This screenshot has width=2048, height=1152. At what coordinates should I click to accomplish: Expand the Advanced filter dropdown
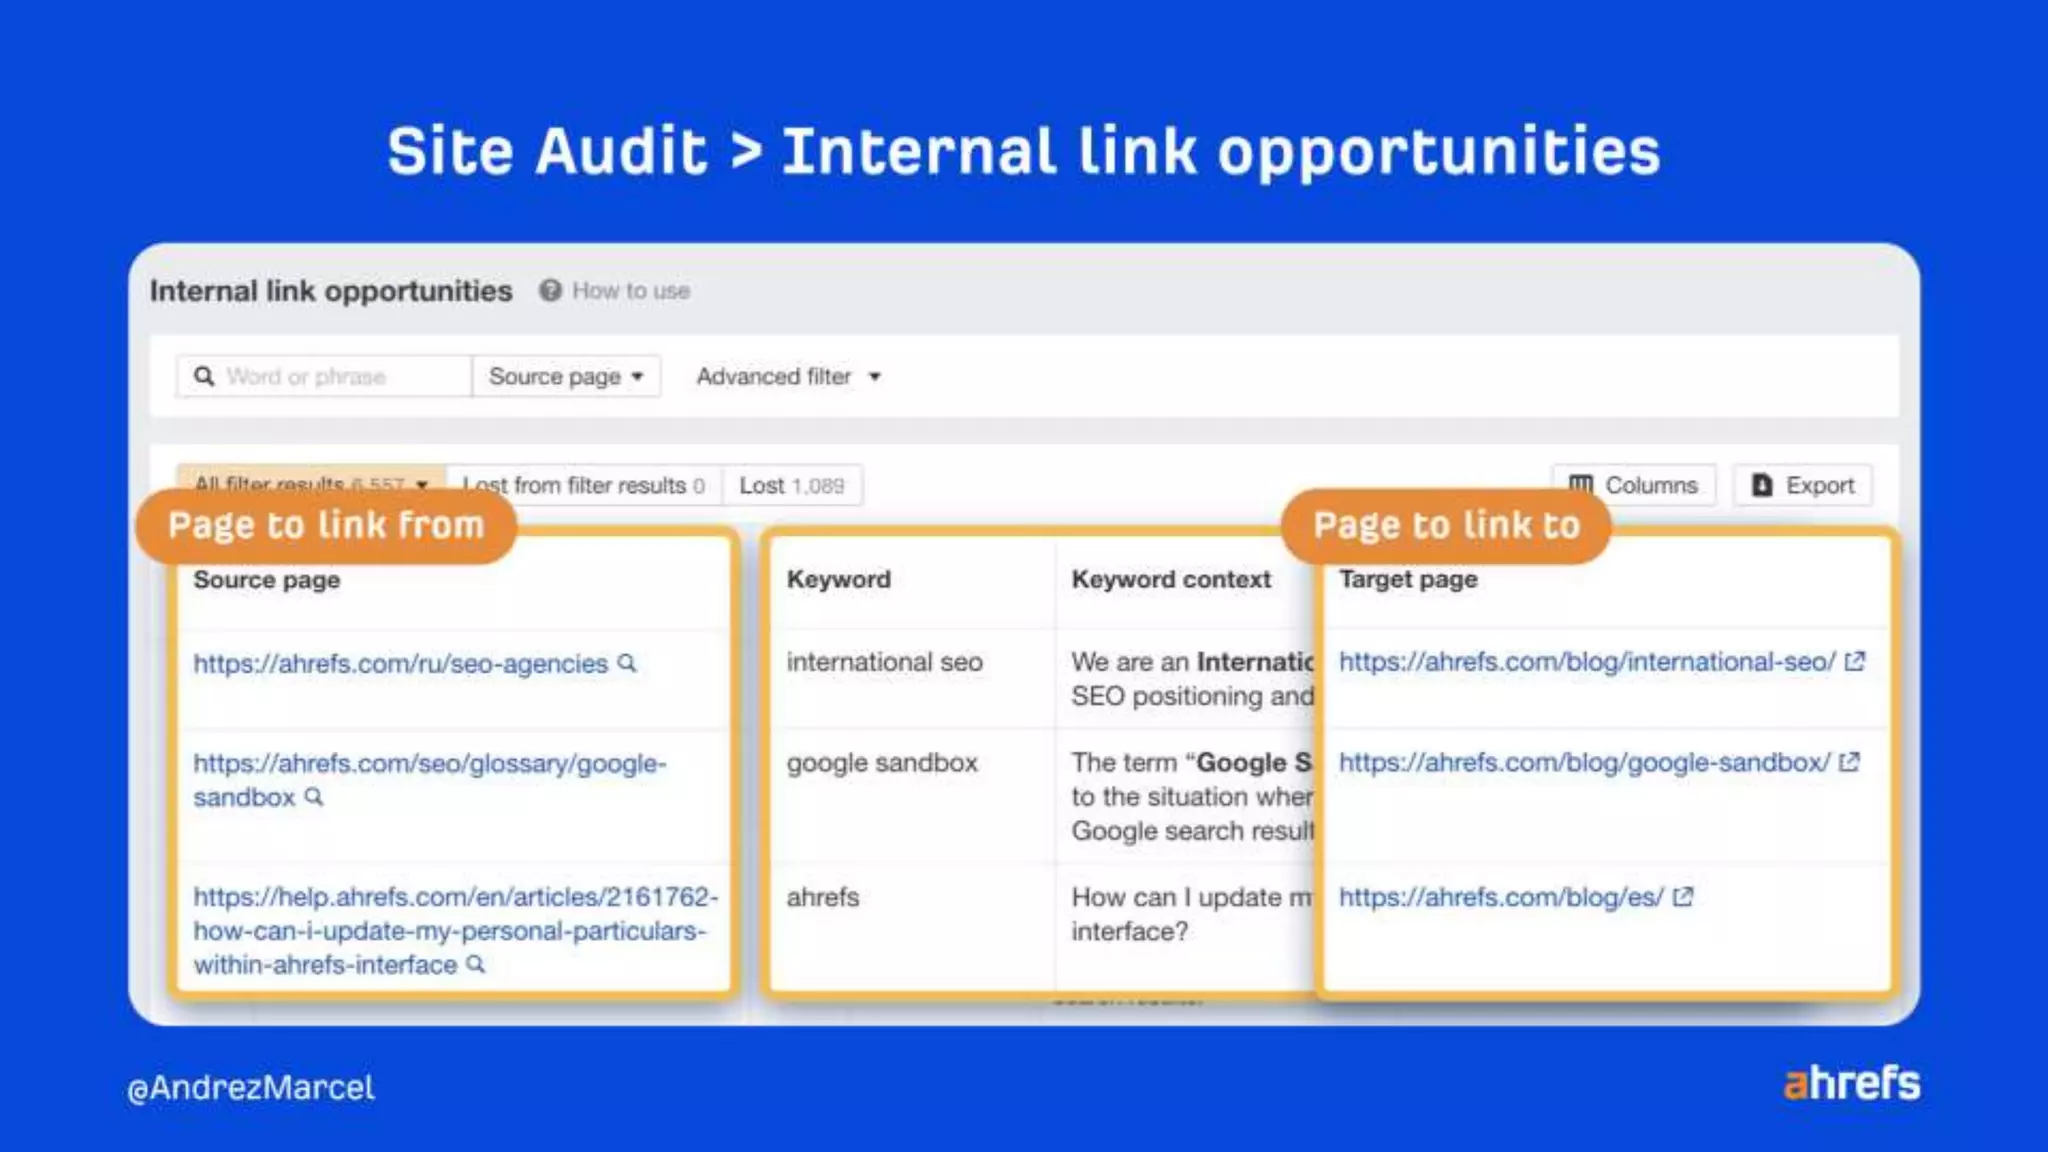788,376
